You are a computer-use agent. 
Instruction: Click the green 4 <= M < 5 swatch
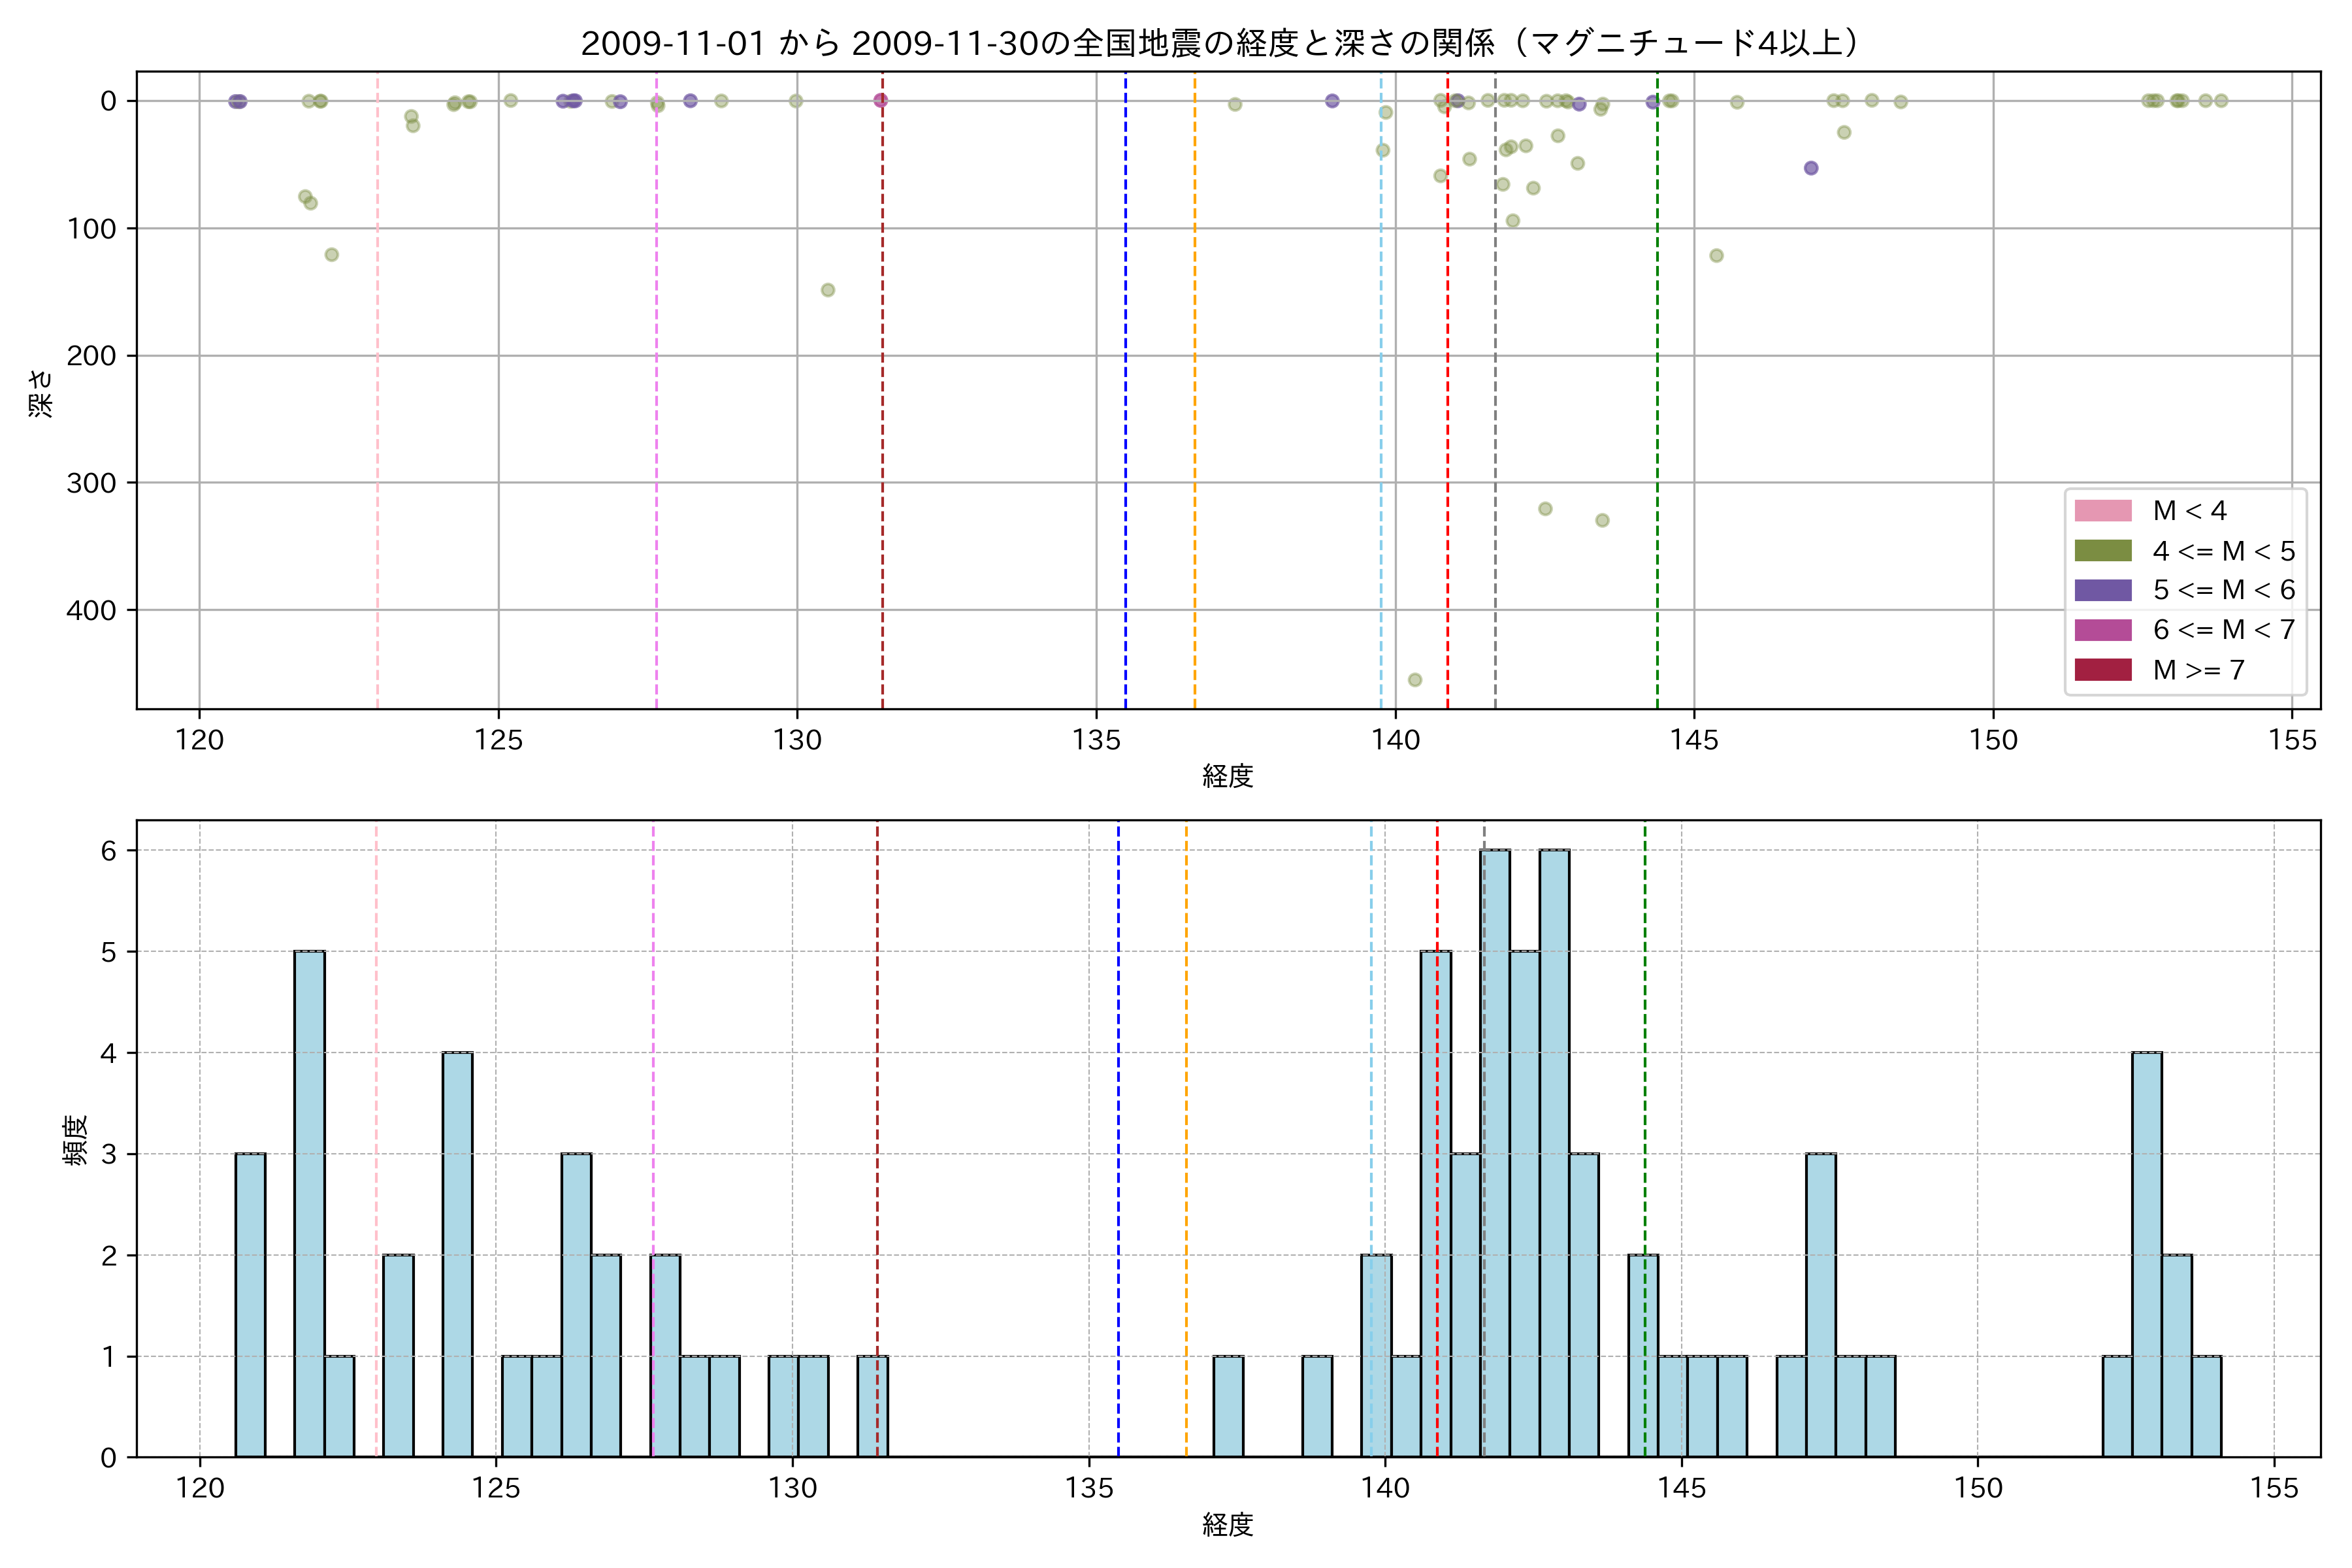pos(2103,551)
